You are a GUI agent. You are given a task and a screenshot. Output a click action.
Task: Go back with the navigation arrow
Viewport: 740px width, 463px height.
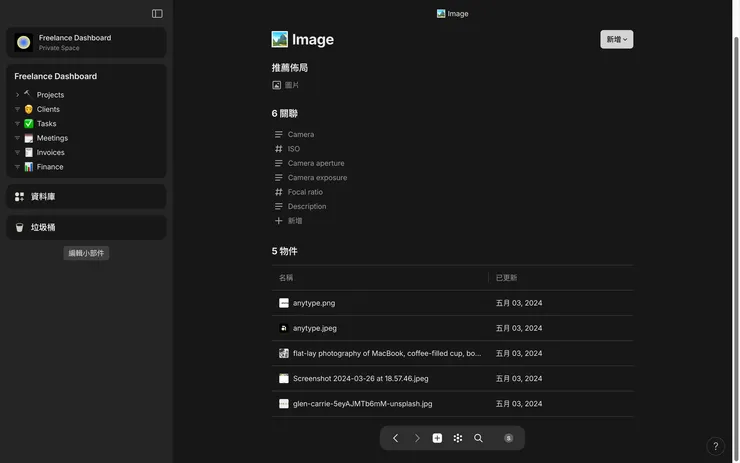click(x=395, y=438)
